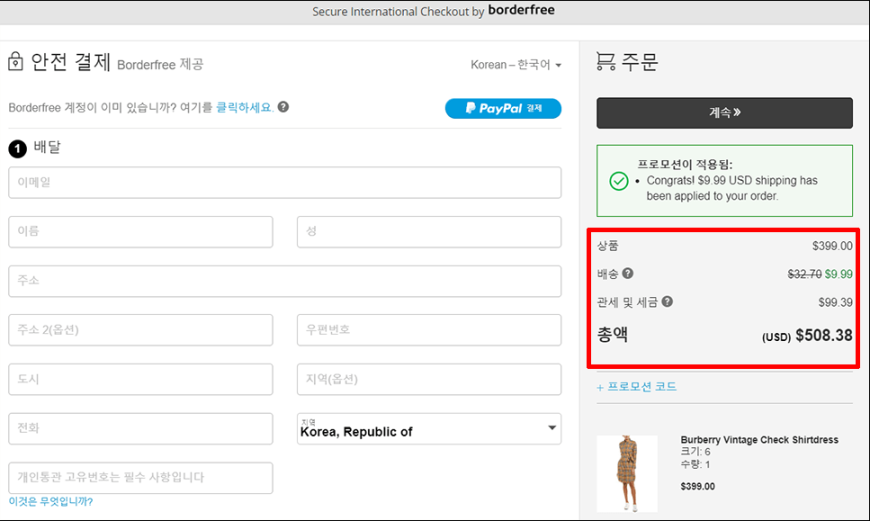Open the Korea, Republic of region dropdown
The width and height of the screenshot is (870, 521).
point(429,428)
